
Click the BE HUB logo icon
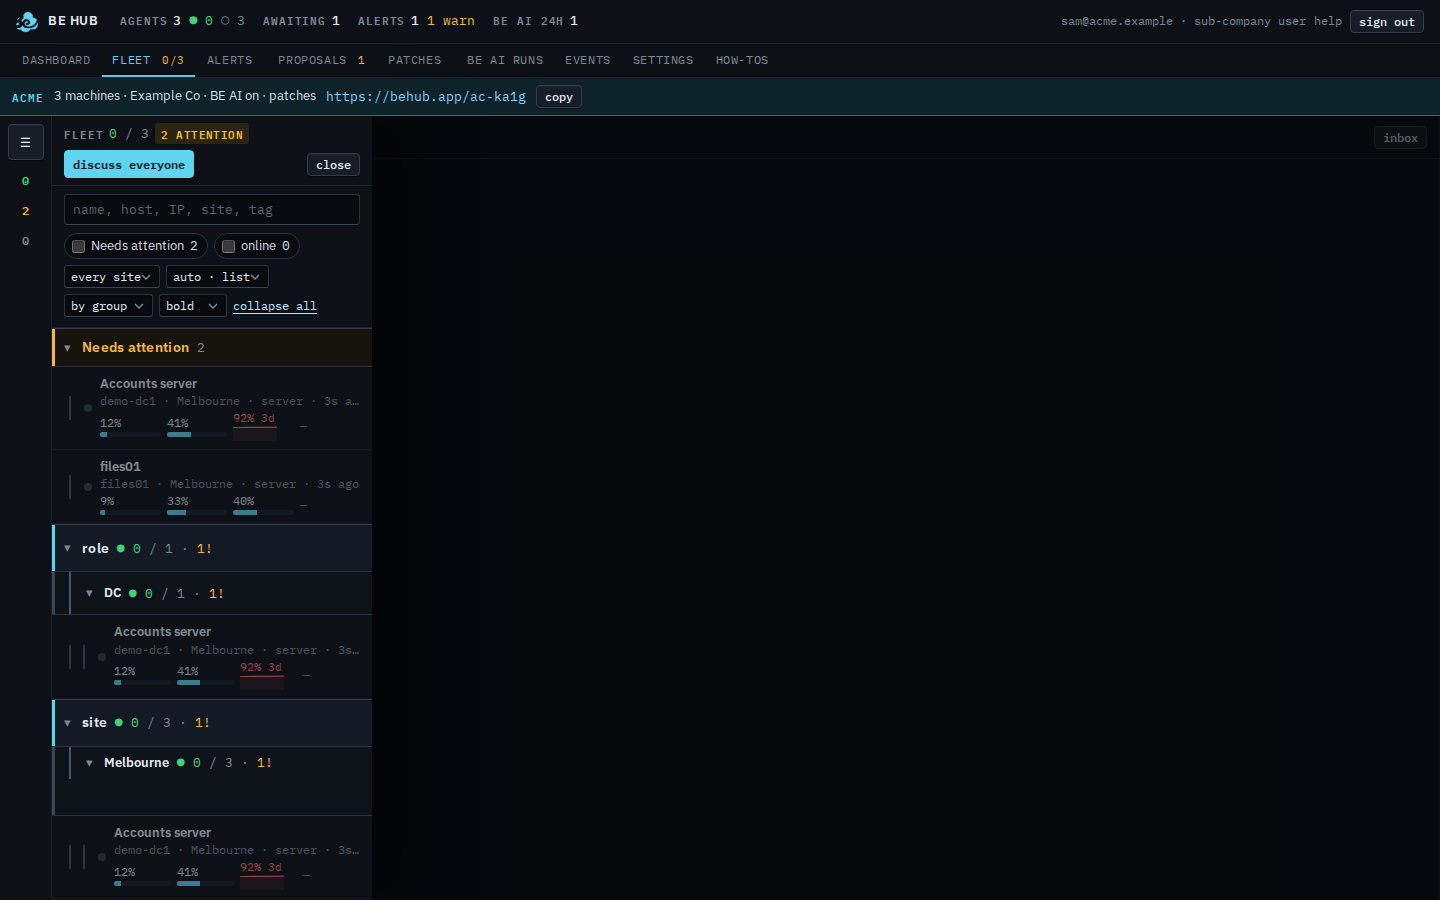point(27,21)
